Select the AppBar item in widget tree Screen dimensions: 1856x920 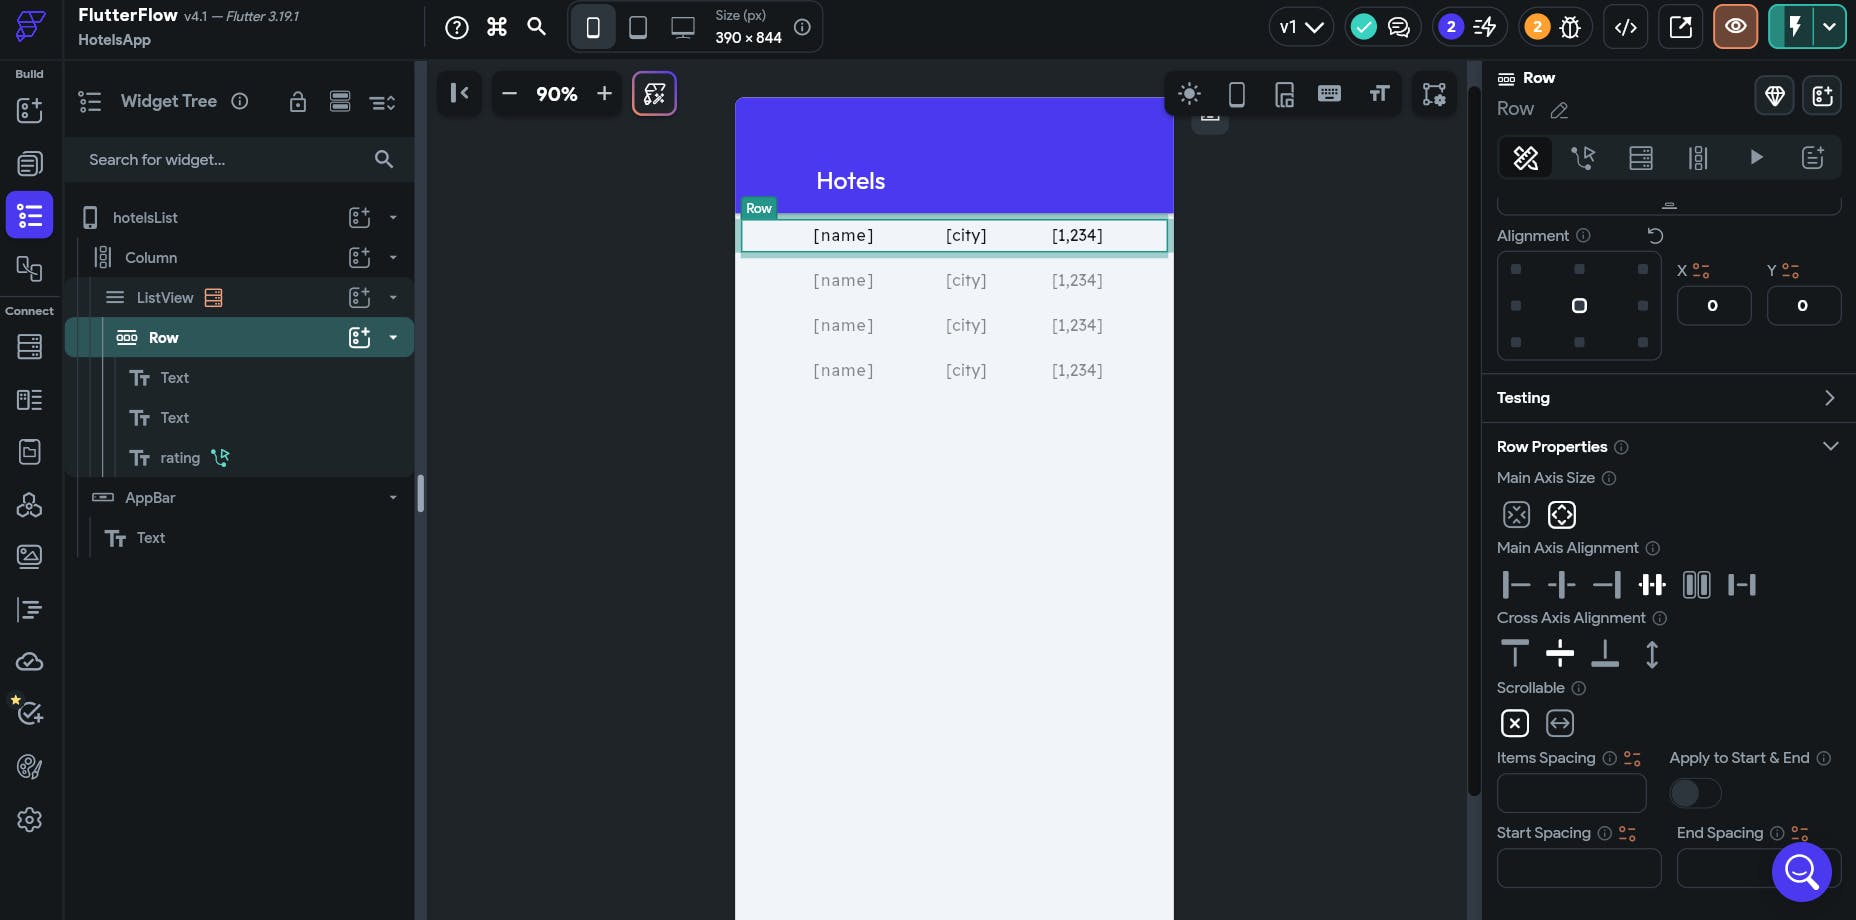[150, 498]
